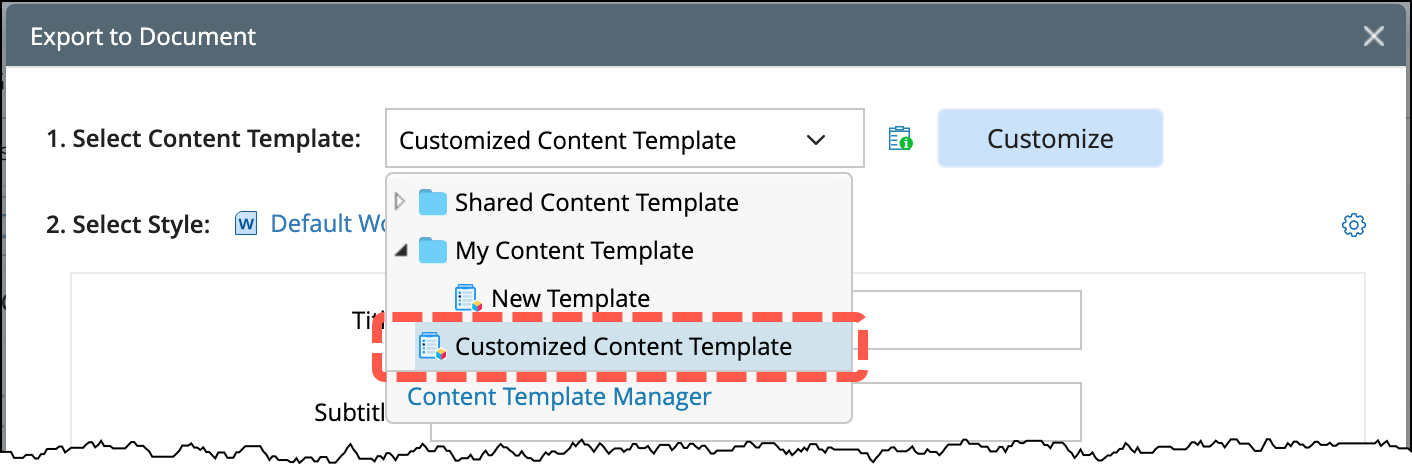The height and width of the screenshot is (464, 1412).
Task: Click the Shared Content Template folder icon
Action: (433, 202)
